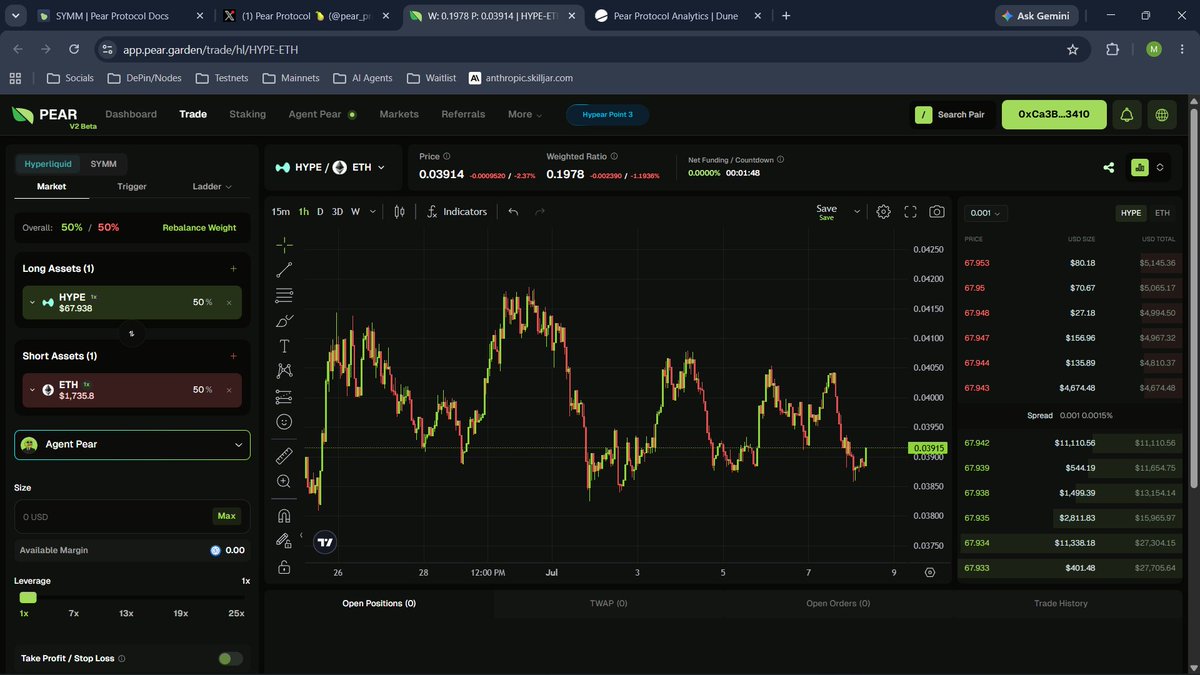Switch to Trigger order tab
The height and width of the screenshot is (675, 1200).
click(x=131, y=186)
